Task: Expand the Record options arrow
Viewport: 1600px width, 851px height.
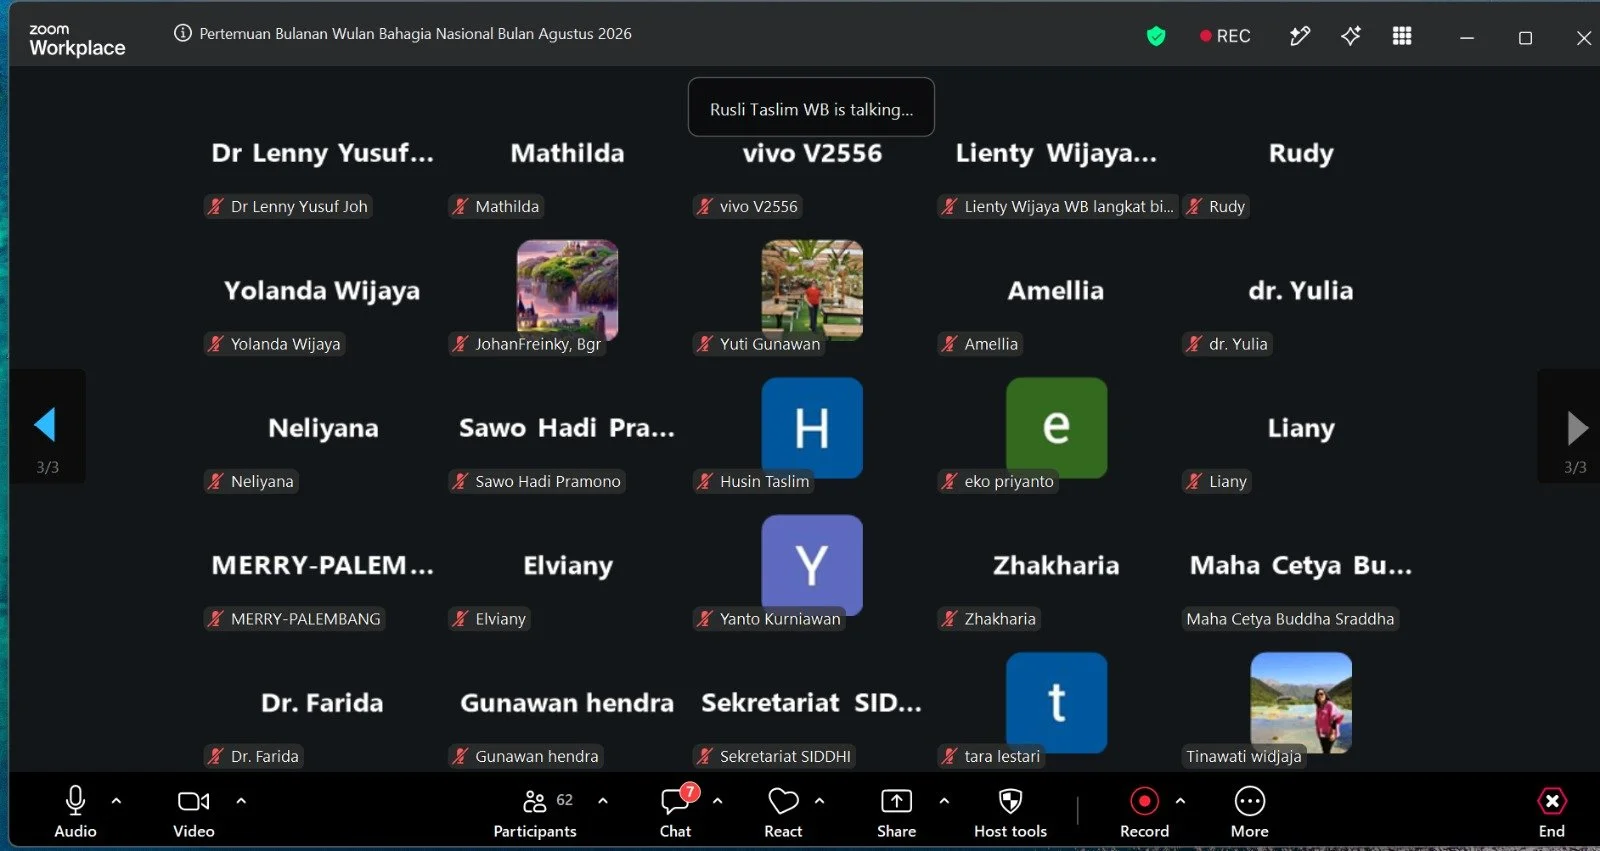Action: coord(1180,801)
